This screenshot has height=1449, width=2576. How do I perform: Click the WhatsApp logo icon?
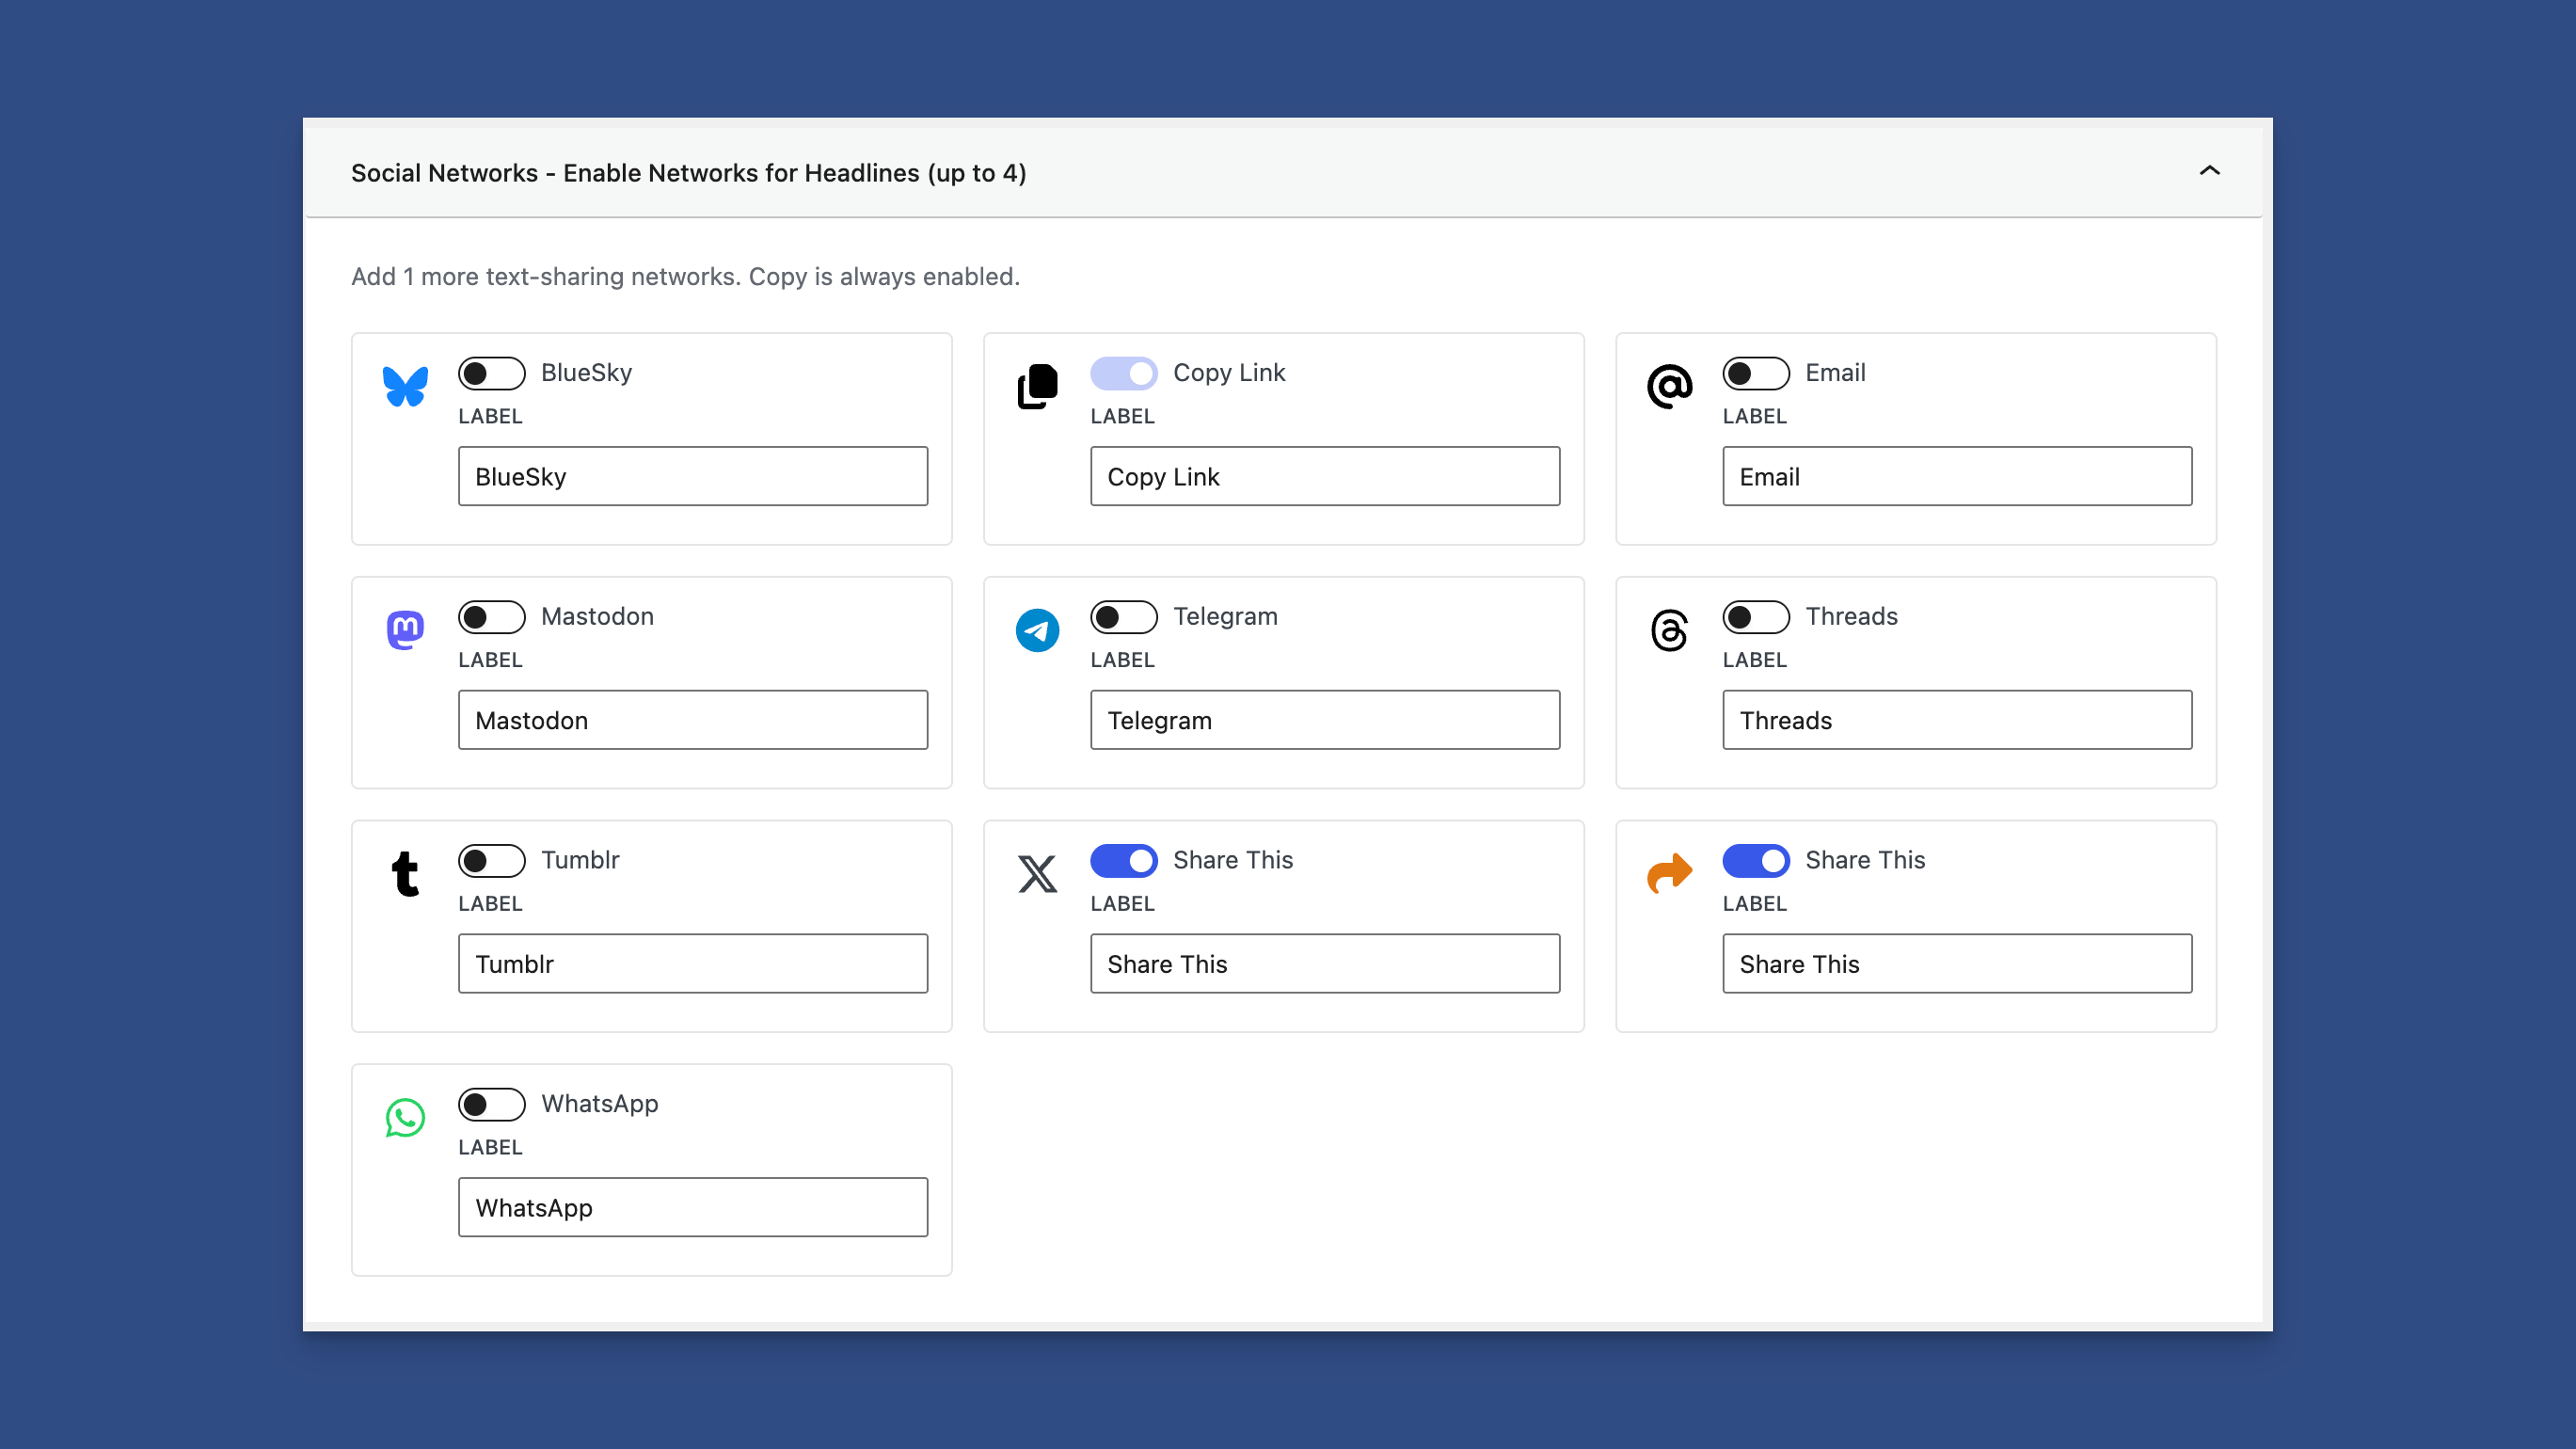(x=405, y=1118)
